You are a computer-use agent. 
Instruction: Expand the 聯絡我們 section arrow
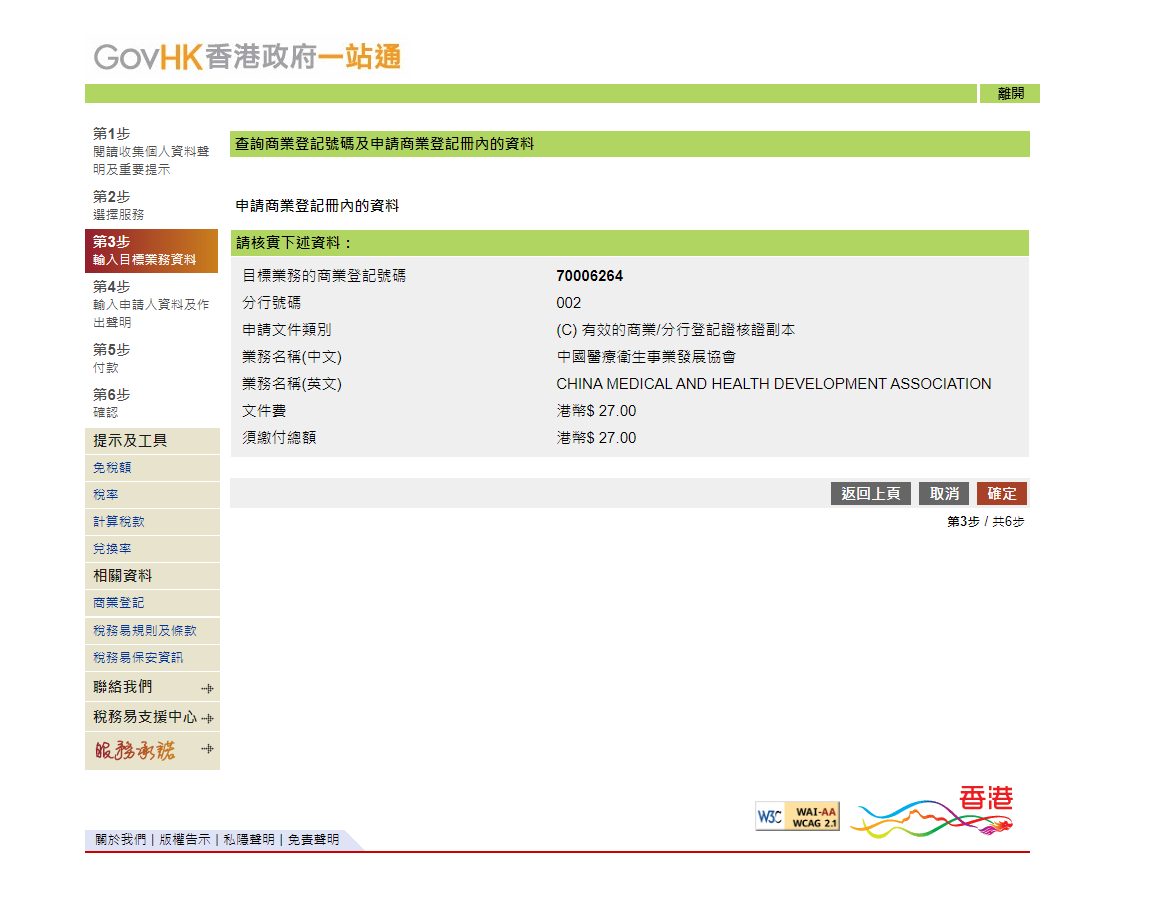pos(207,688)
